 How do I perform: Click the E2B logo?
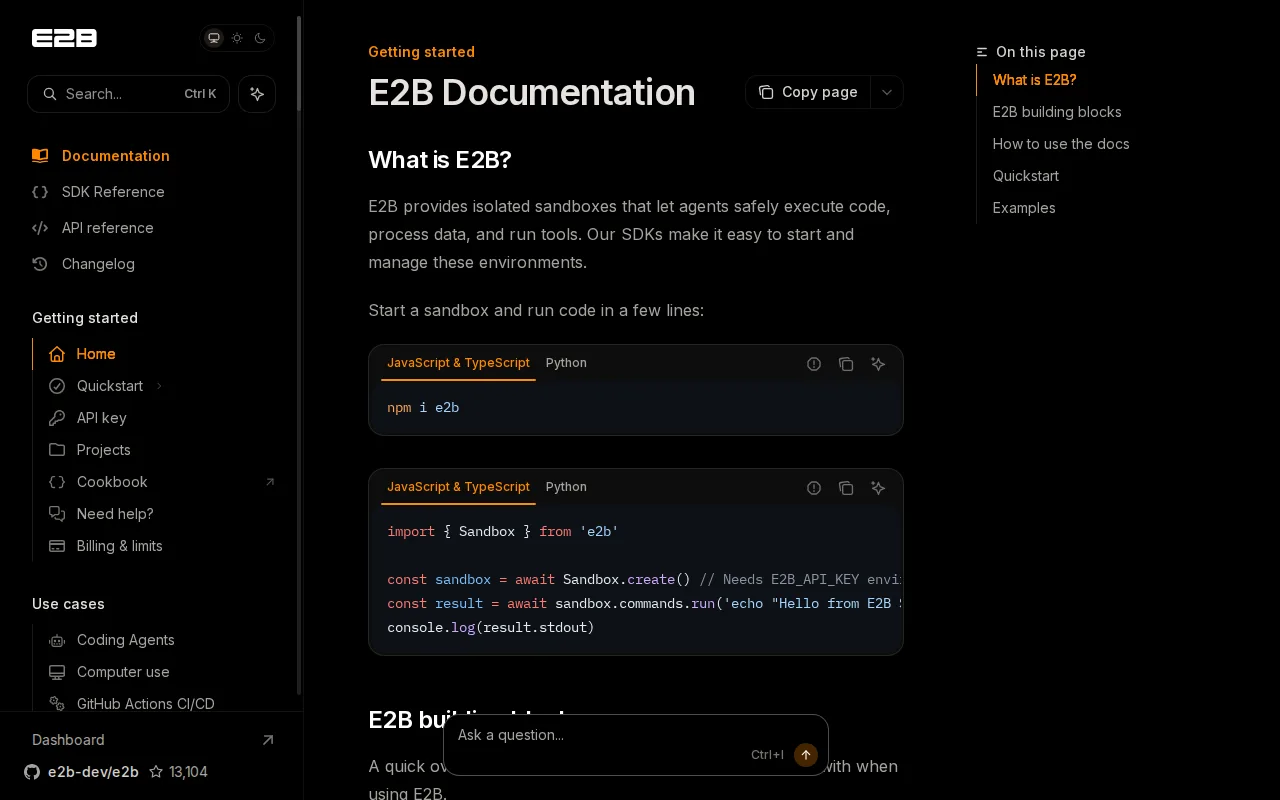coord(64,38)
